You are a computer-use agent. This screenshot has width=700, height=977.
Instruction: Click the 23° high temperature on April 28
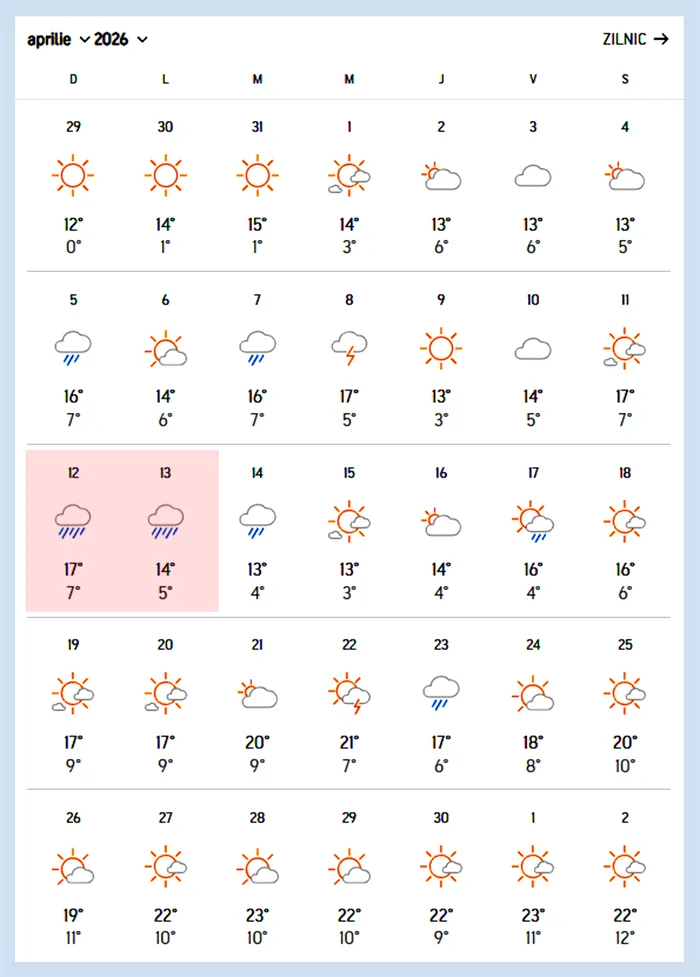pos(257,915)
